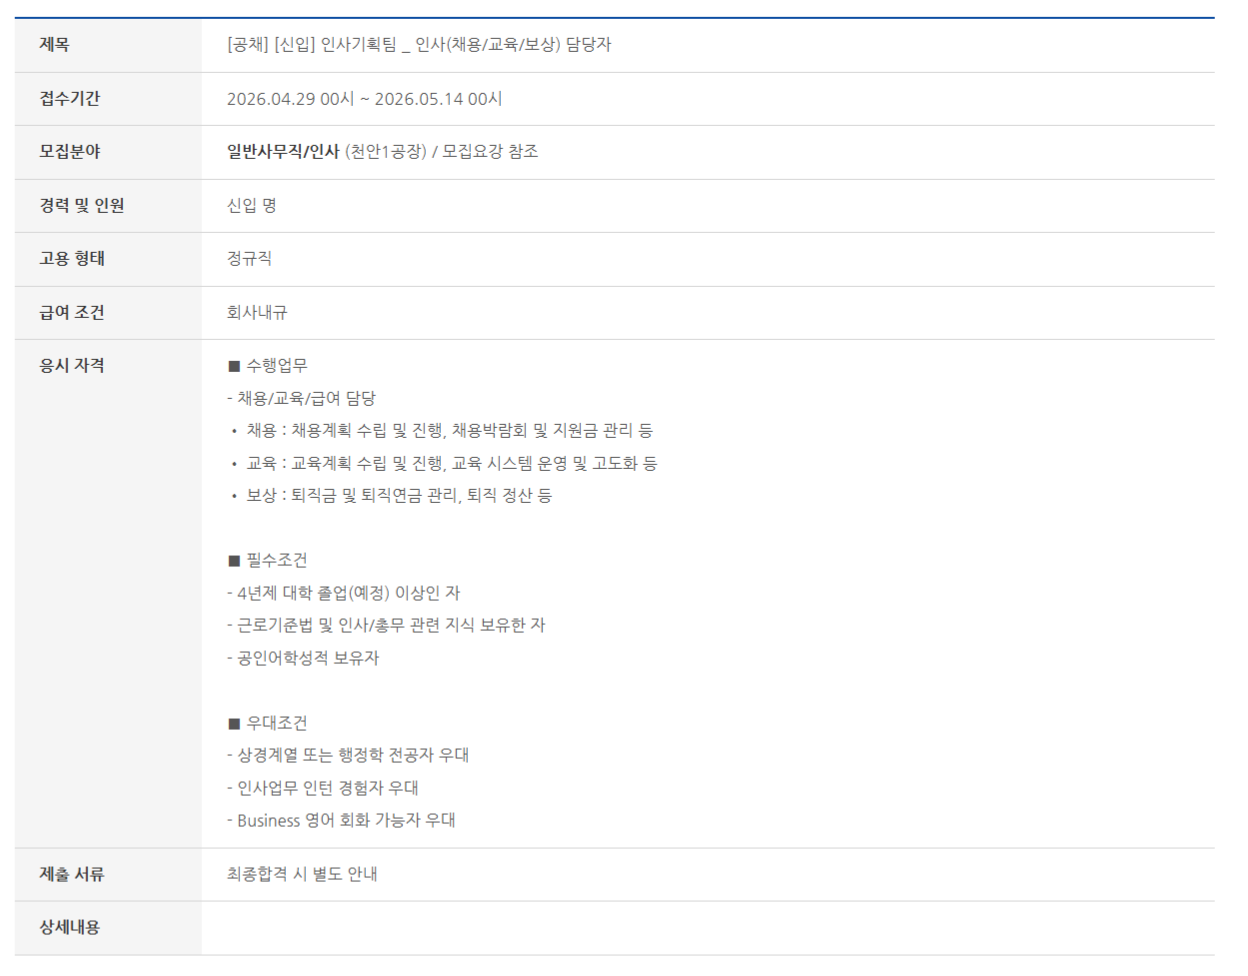Select the 접수기간 date range text
The height and width of the screenshot is (976, 1248).
point(364,99)
